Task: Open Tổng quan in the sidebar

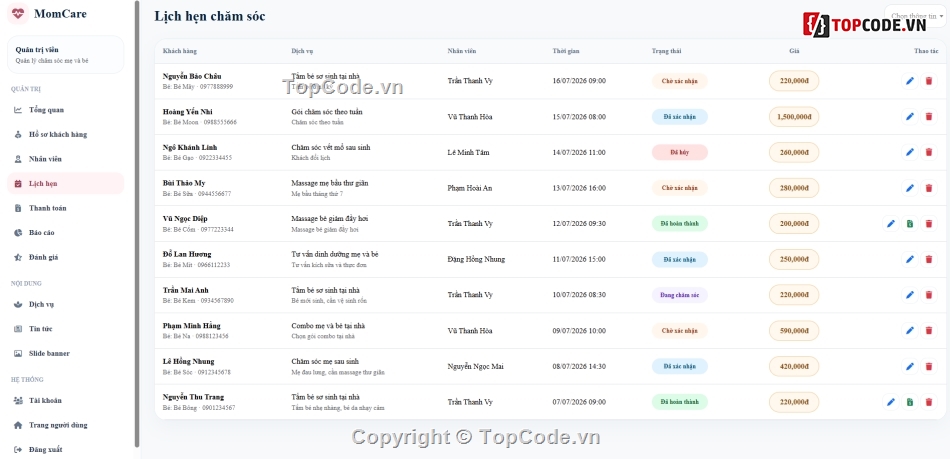Action: click(x=65, y=110)
